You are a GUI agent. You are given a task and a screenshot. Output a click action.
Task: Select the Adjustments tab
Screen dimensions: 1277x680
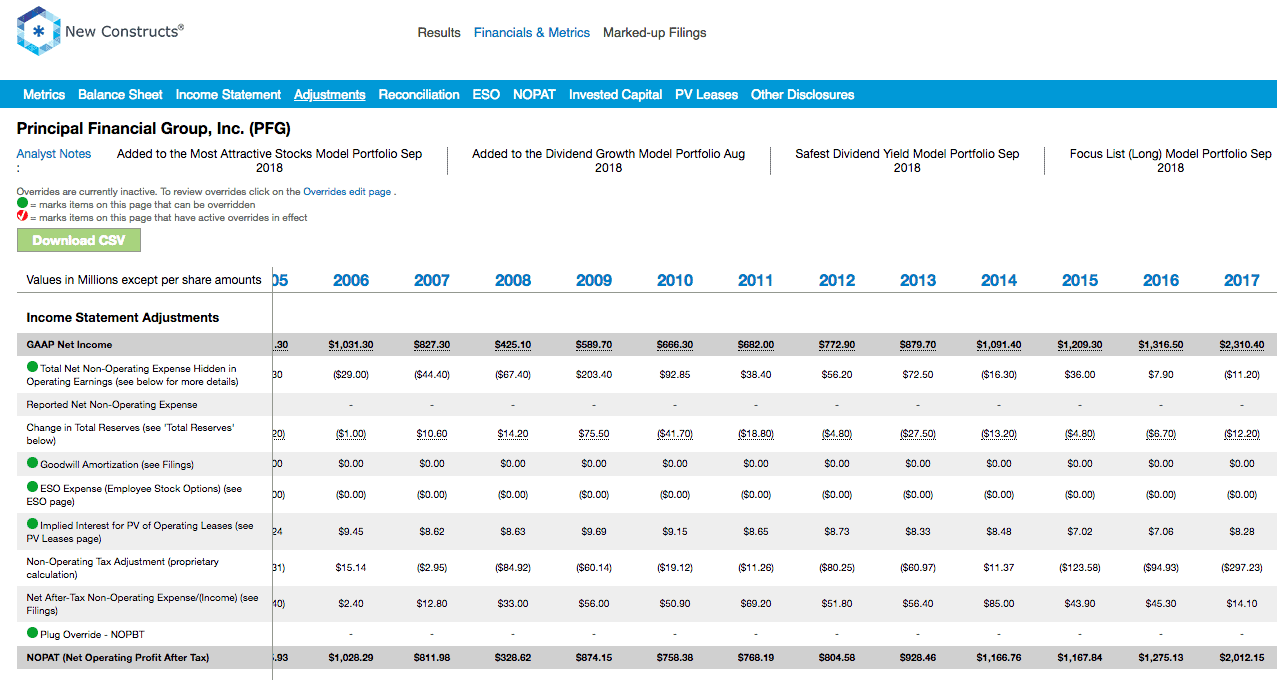coord(329,95)
